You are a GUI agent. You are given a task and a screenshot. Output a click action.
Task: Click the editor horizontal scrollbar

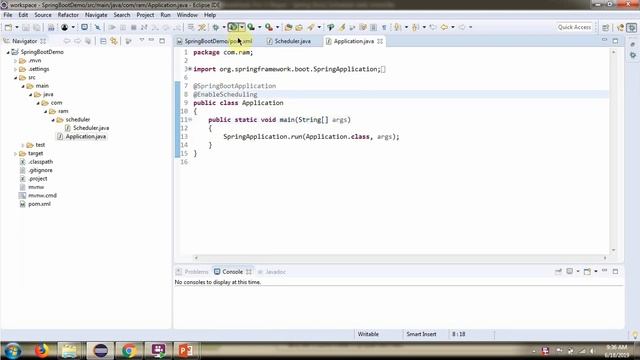(400, 258)
